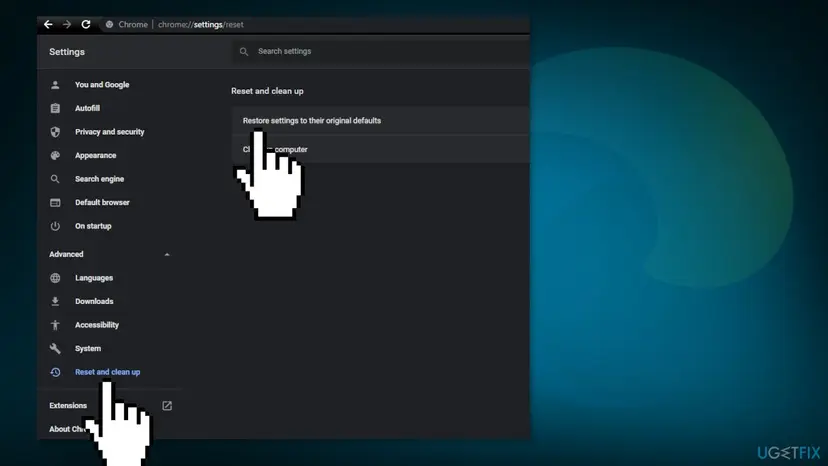The image size is (828, 466).
Task: Click the On startup power icon
Action: 55,226
